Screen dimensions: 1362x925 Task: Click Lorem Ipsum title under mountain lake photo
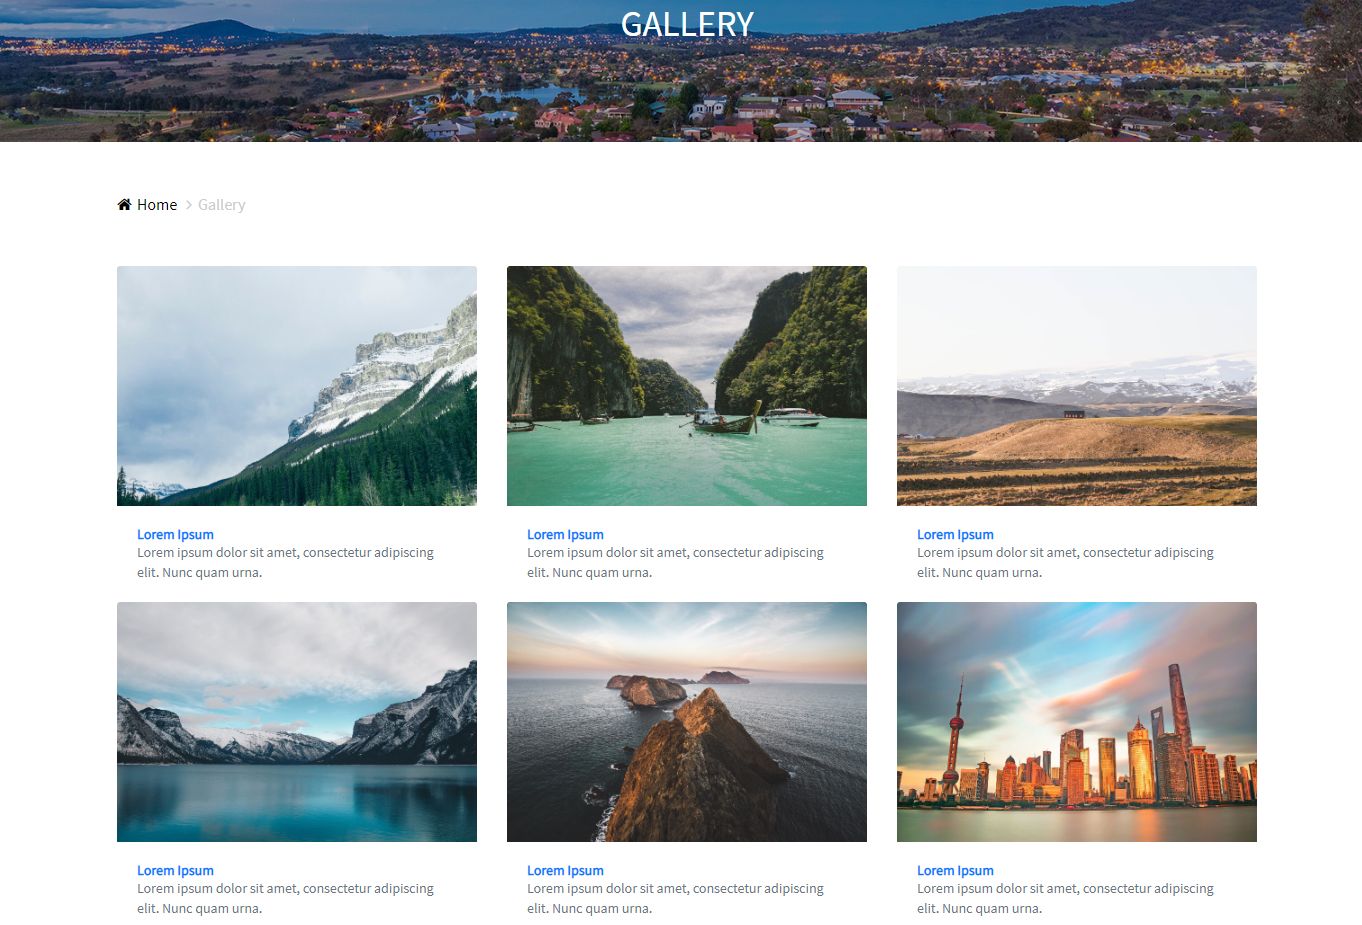click(x=175, y=871)
